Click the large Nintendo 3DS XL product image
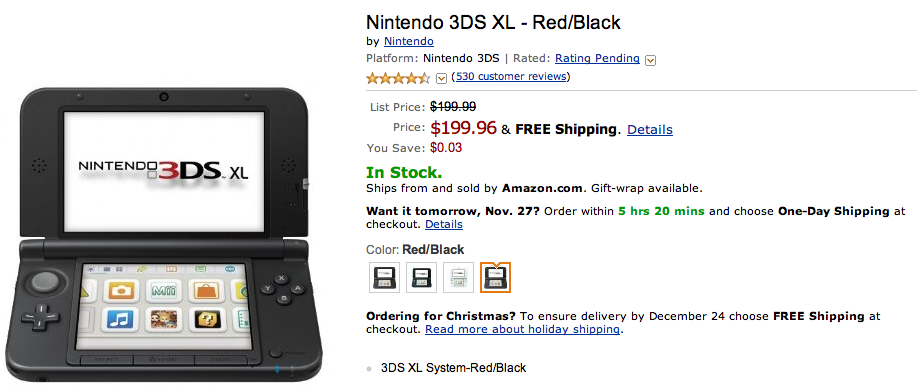The image size is (917, 391). pos(164,234)
